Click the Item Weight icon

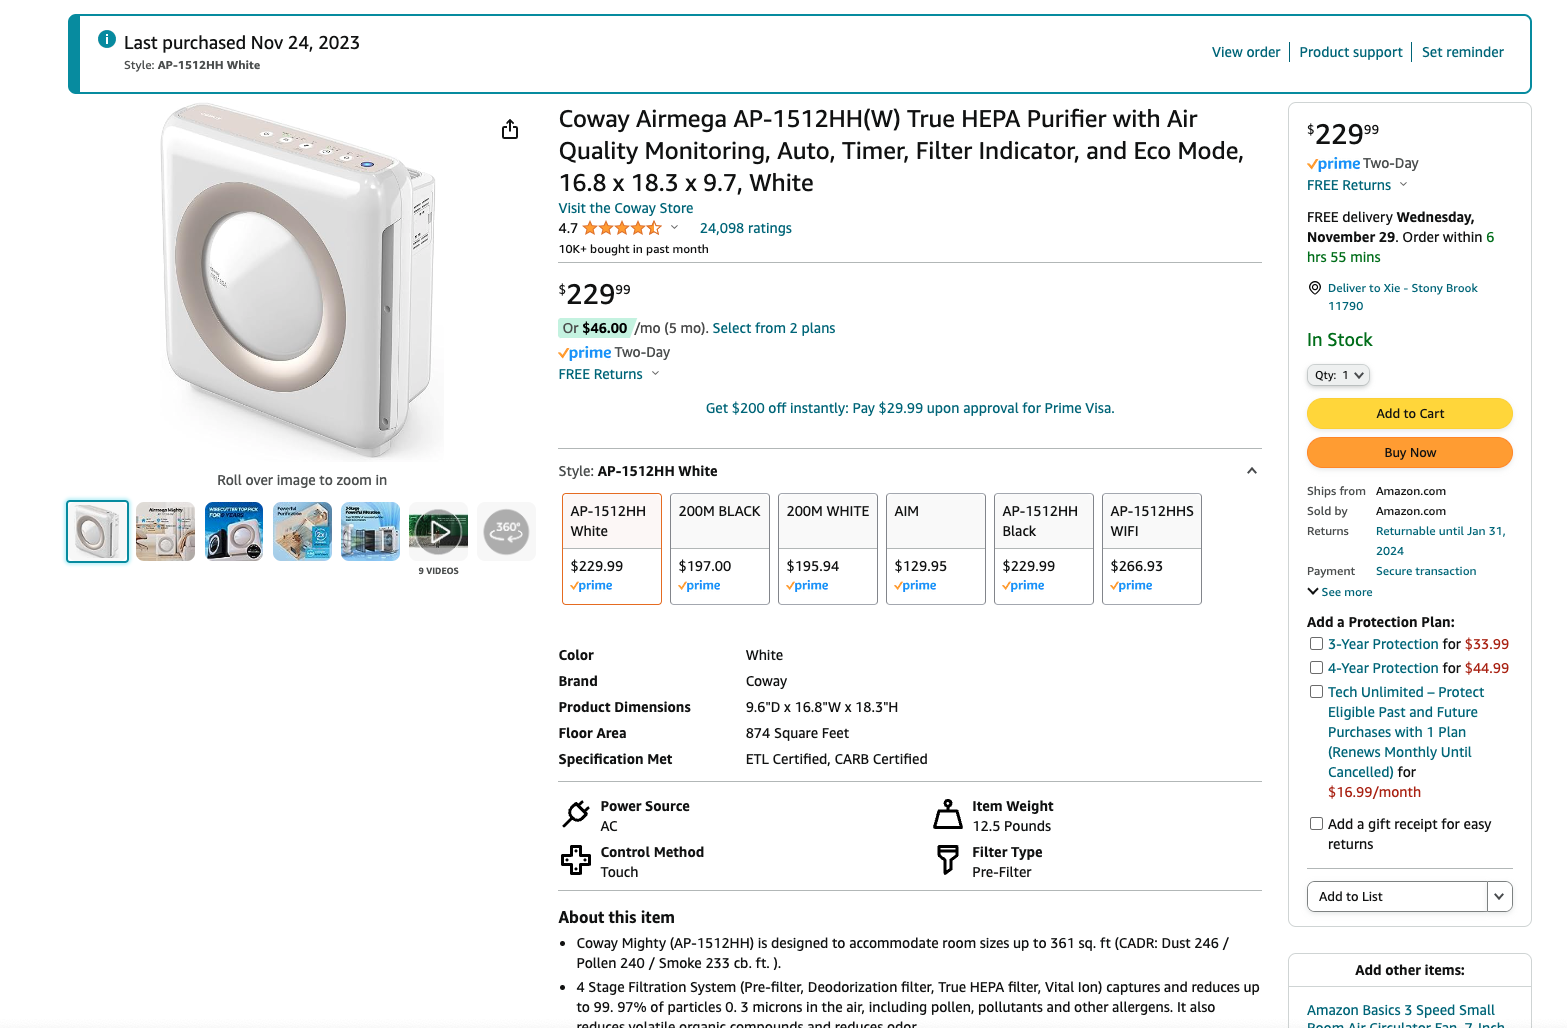(948, 815)
